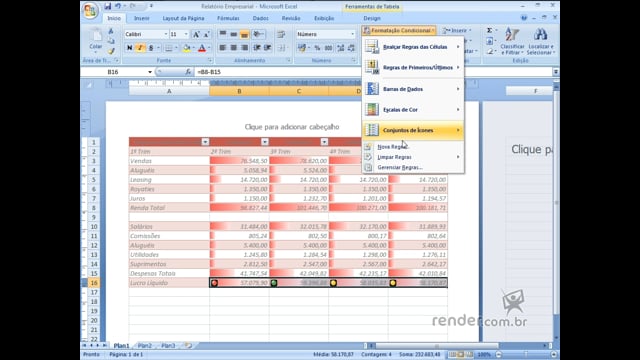Click insert function fx button
Image resolution: width=640 pixels, height=360 pixels.
point(188,72)
